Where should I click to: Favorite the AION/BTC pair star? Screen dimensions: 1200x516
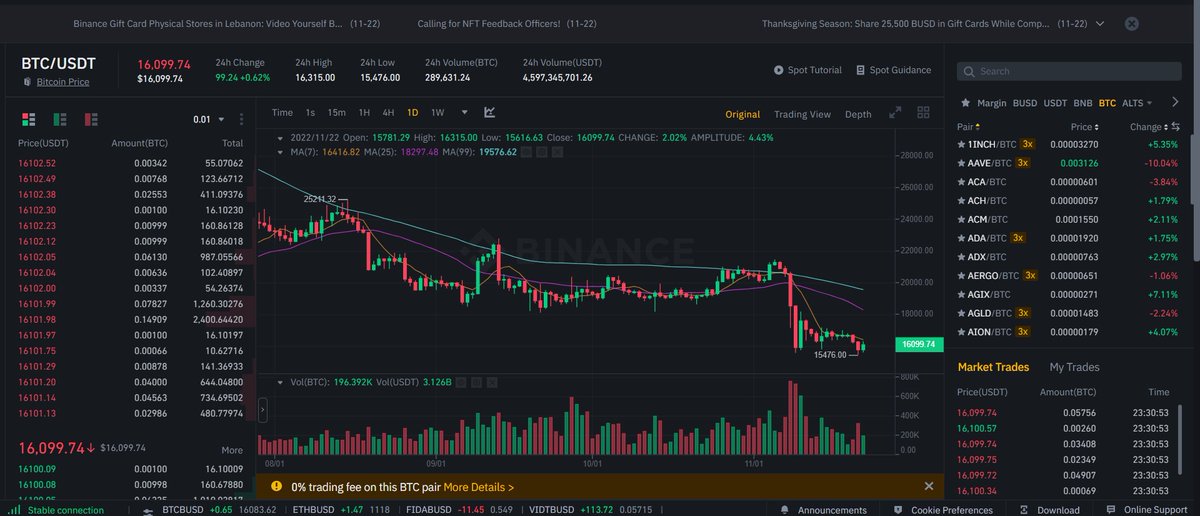point(962,331)
